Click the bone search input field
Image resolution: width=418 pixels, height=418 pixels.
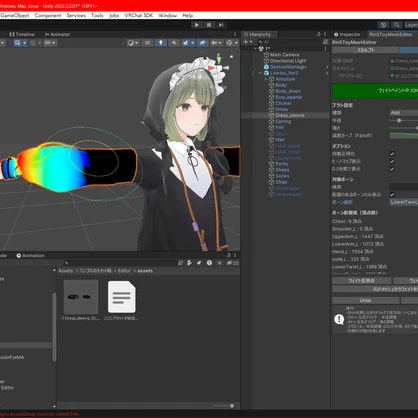[x=404, y=187]
